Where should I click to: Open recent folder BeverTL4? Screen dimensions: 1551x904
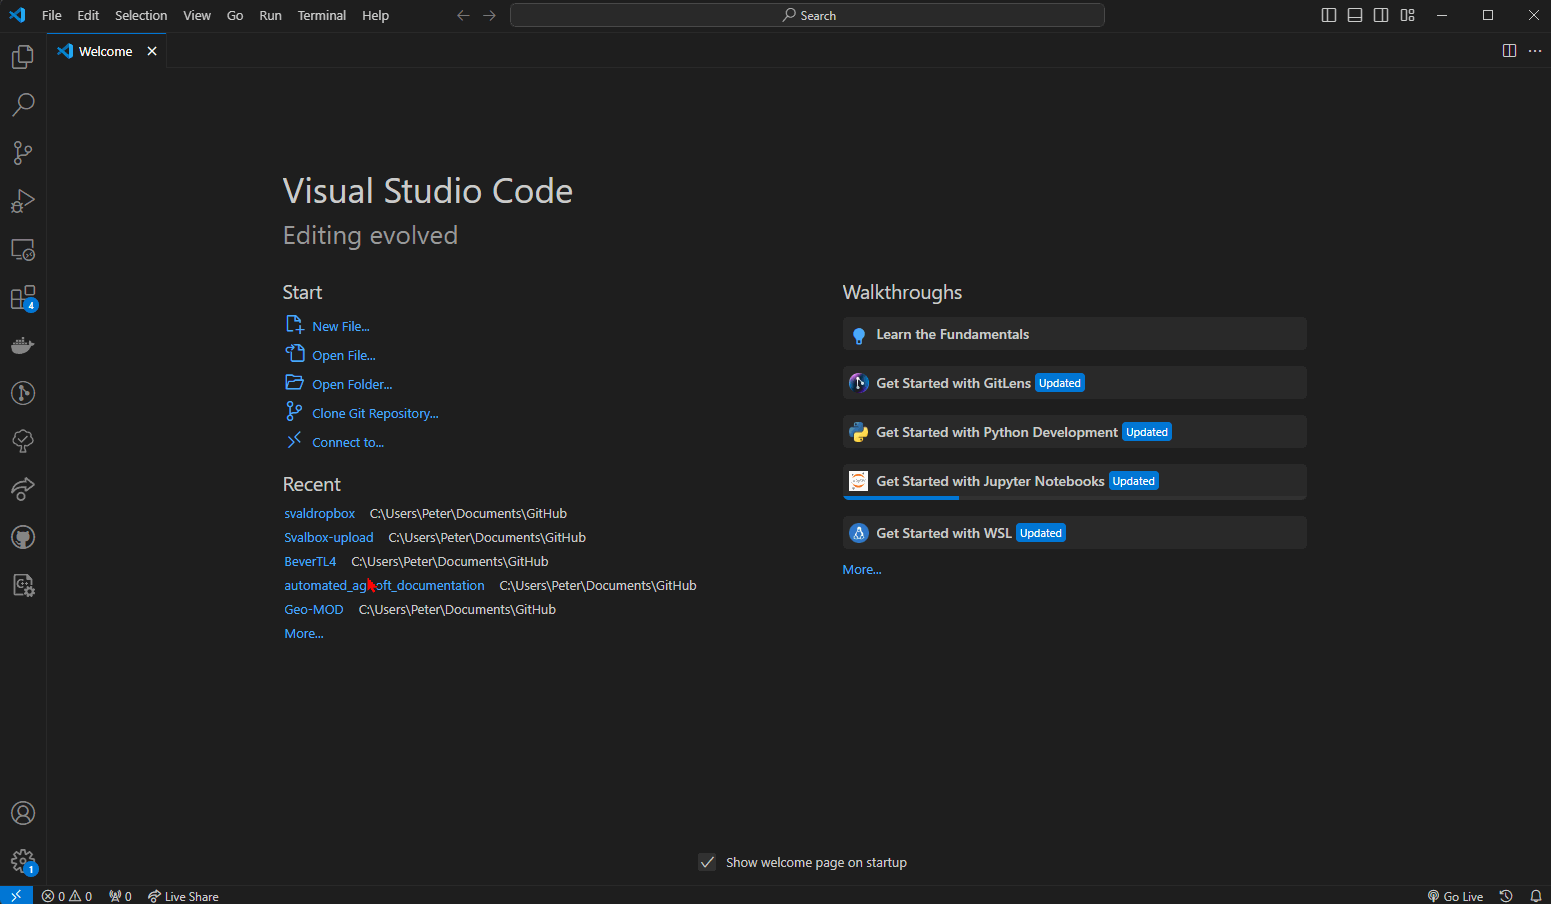(x=310, y=561)
